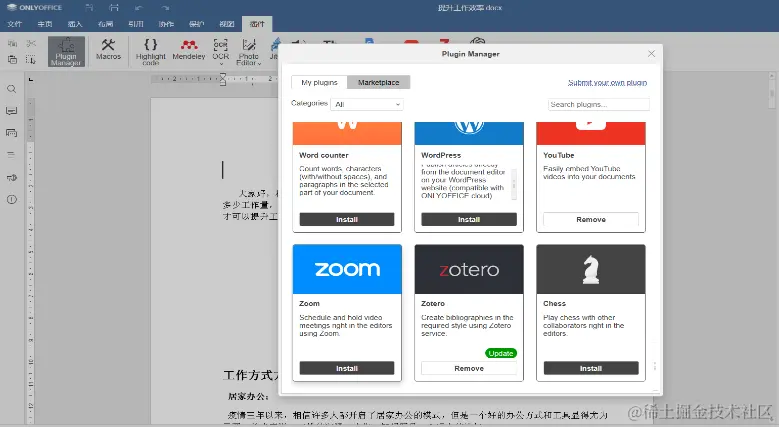Image resolution: width=779 pixels, height=427 pixels.
Task: Click the Search plugins input field
Action: pos(599,104)
